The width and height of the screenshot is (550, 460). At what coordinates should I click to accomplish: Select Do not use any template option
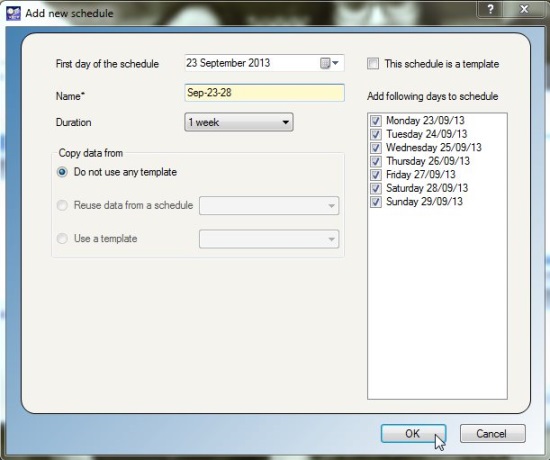(62, 172)
